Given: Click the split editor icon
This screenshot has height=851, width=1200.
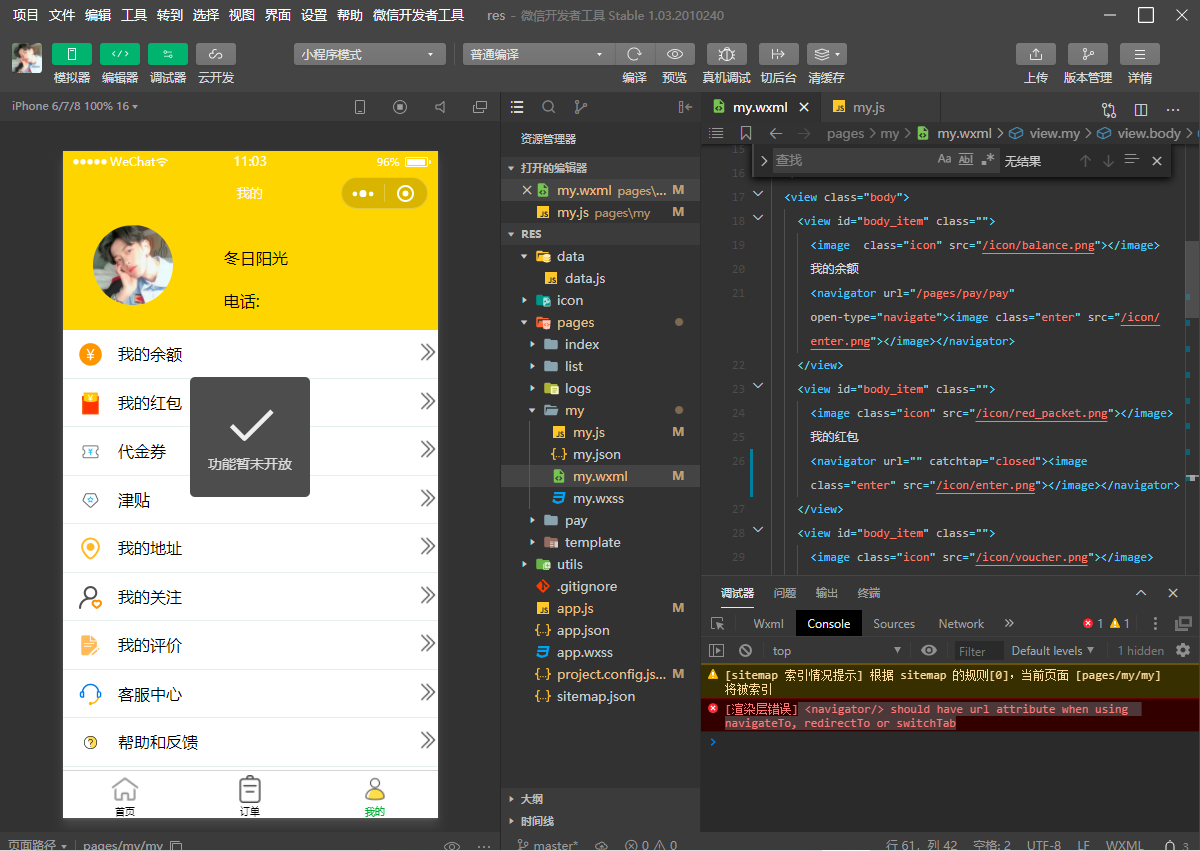Looking at the screenshot, I should pyautogui.click(x=1141, y=109).
